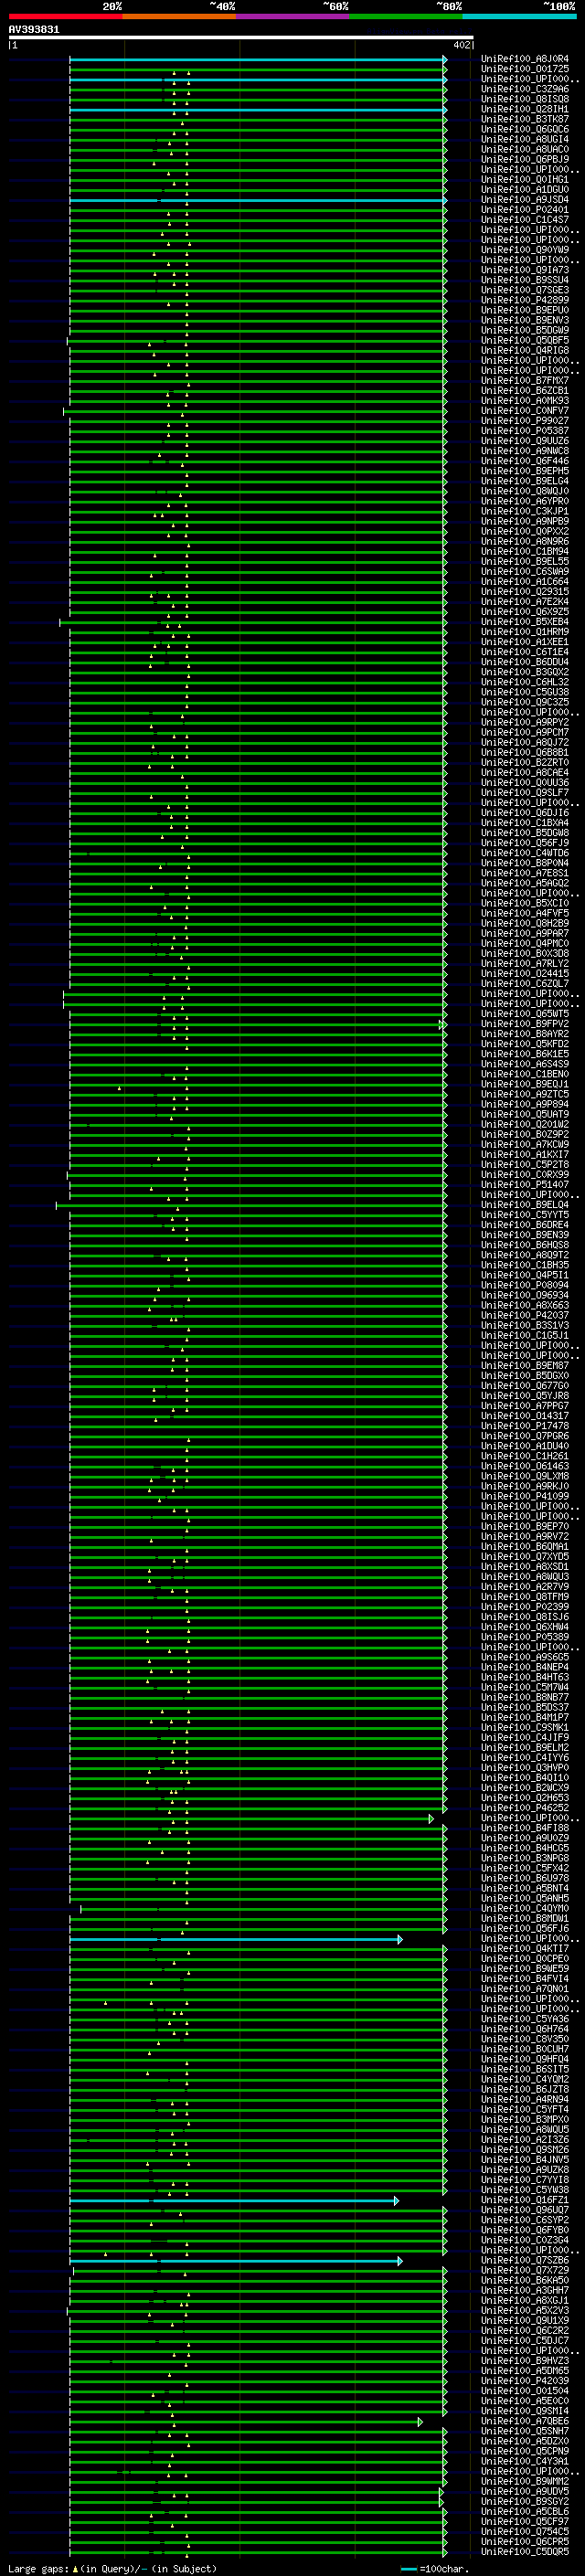Viewport: 585px width, 2576px height.
Task: Select hit label UniRef100_P02401
Action: (524, 210)
